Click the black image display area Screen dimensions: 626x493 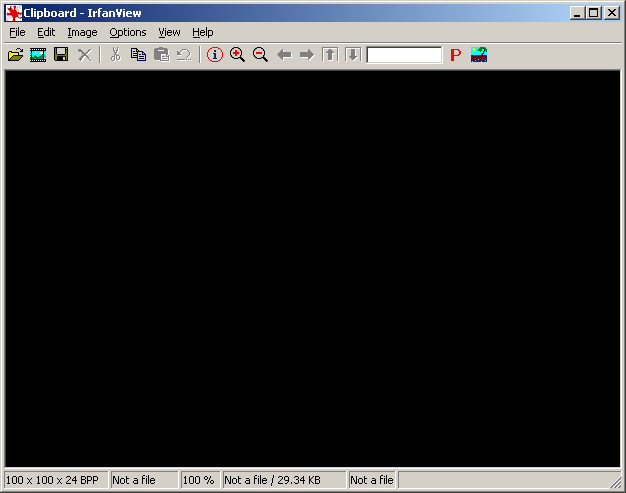click(313, 269)
